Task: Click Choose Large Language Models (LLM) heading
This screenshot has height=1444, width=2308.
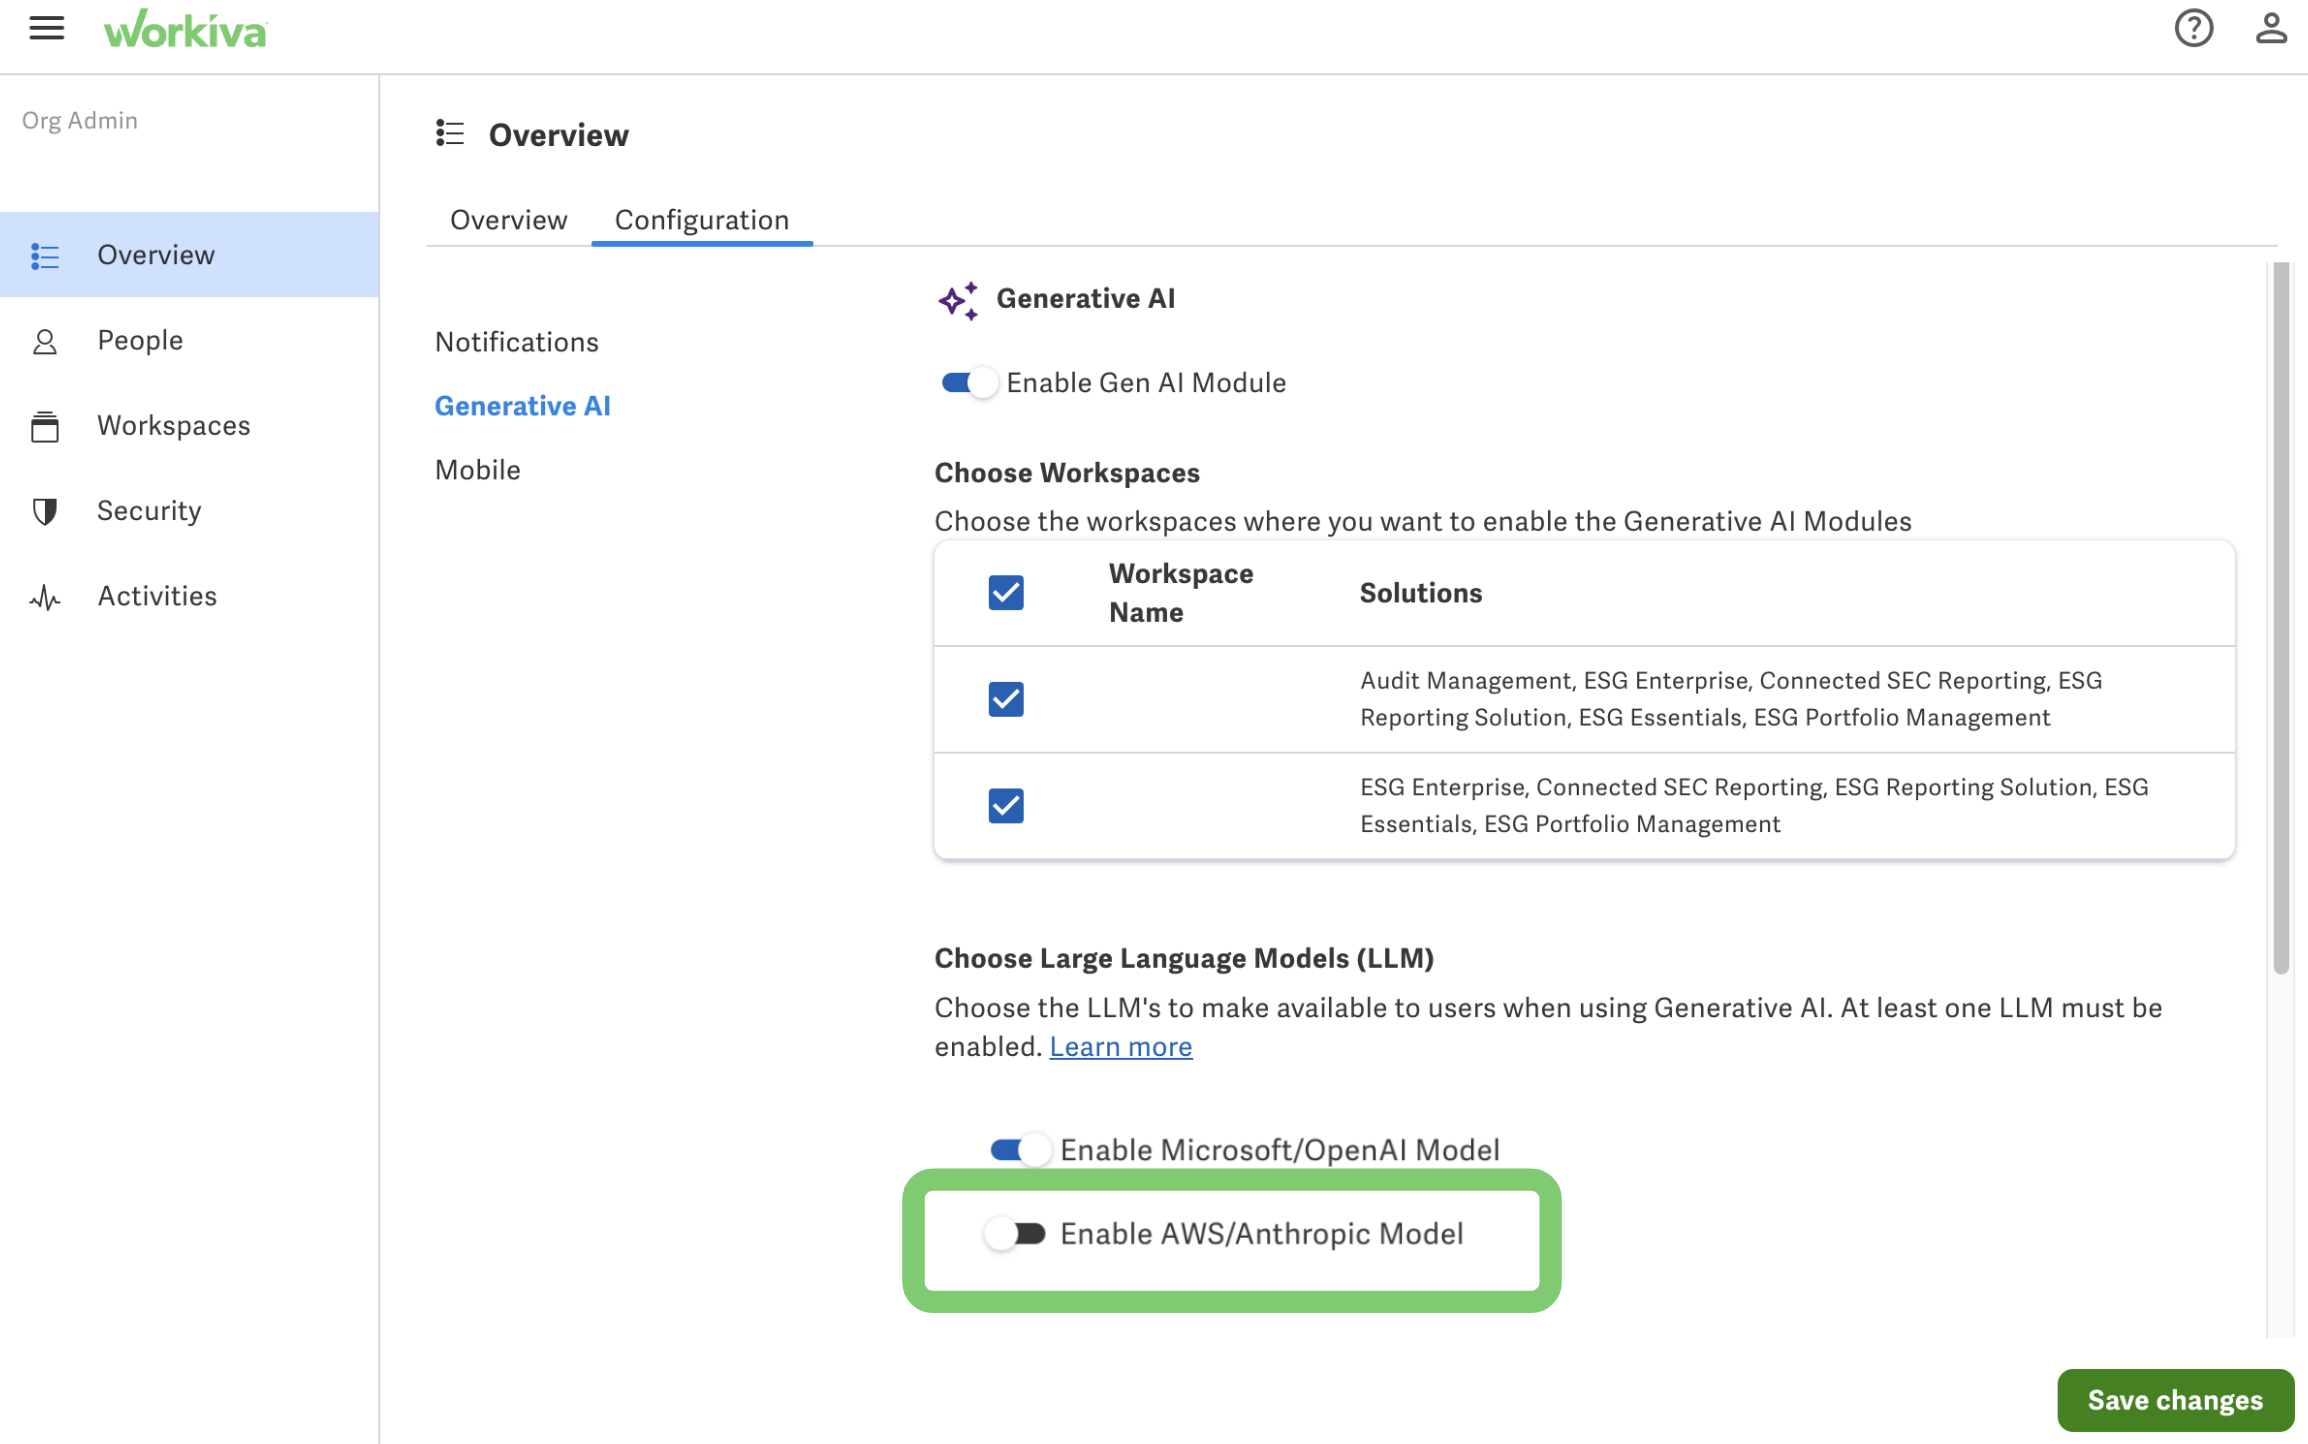Action: click(x=1184, y=958)
